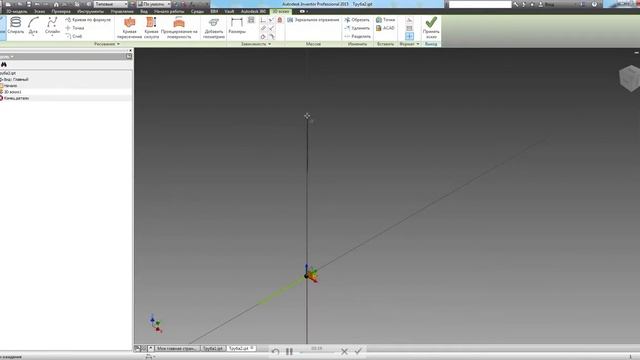
Task: Open the По умолчанию appearance dropdown
Action: pyautogui.click(x=154, y=4)
